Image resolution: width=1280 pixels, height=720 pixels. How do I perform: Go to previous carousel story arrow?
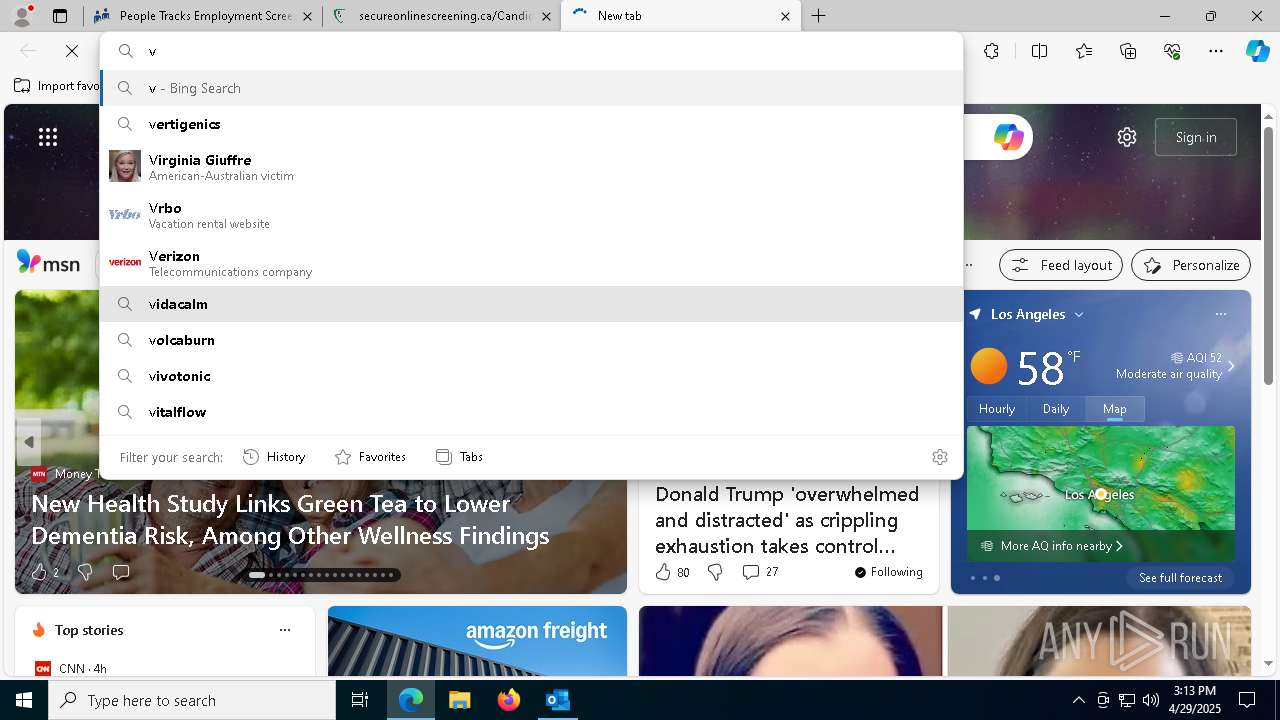[28, 442]
